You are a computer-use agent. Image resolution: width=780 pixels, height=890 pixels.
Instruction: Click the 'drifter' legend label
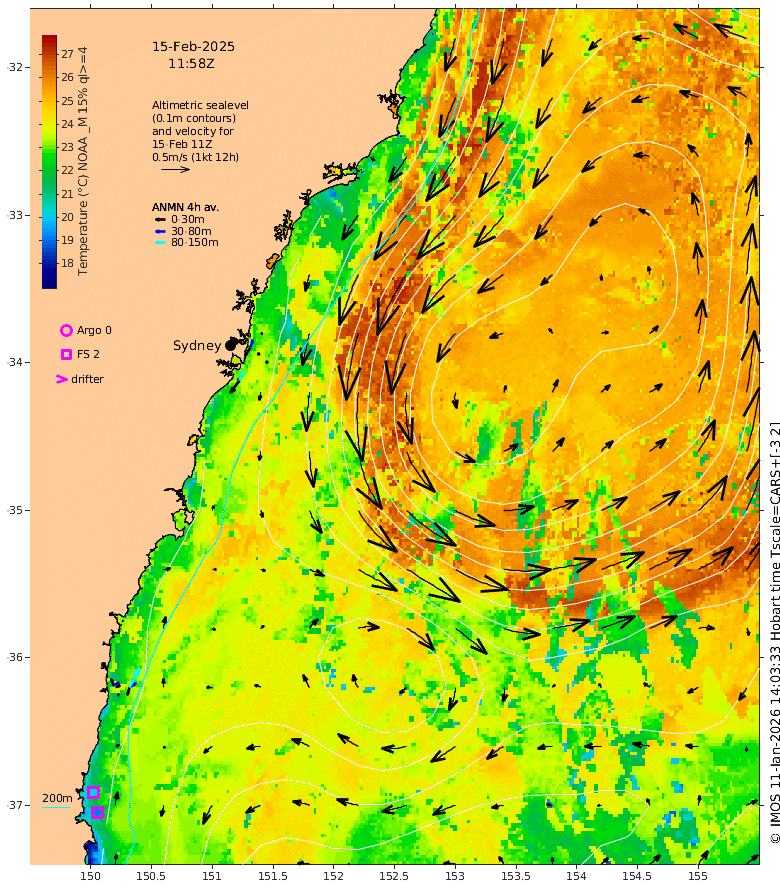pyautogui.click(x=87, y=379)
